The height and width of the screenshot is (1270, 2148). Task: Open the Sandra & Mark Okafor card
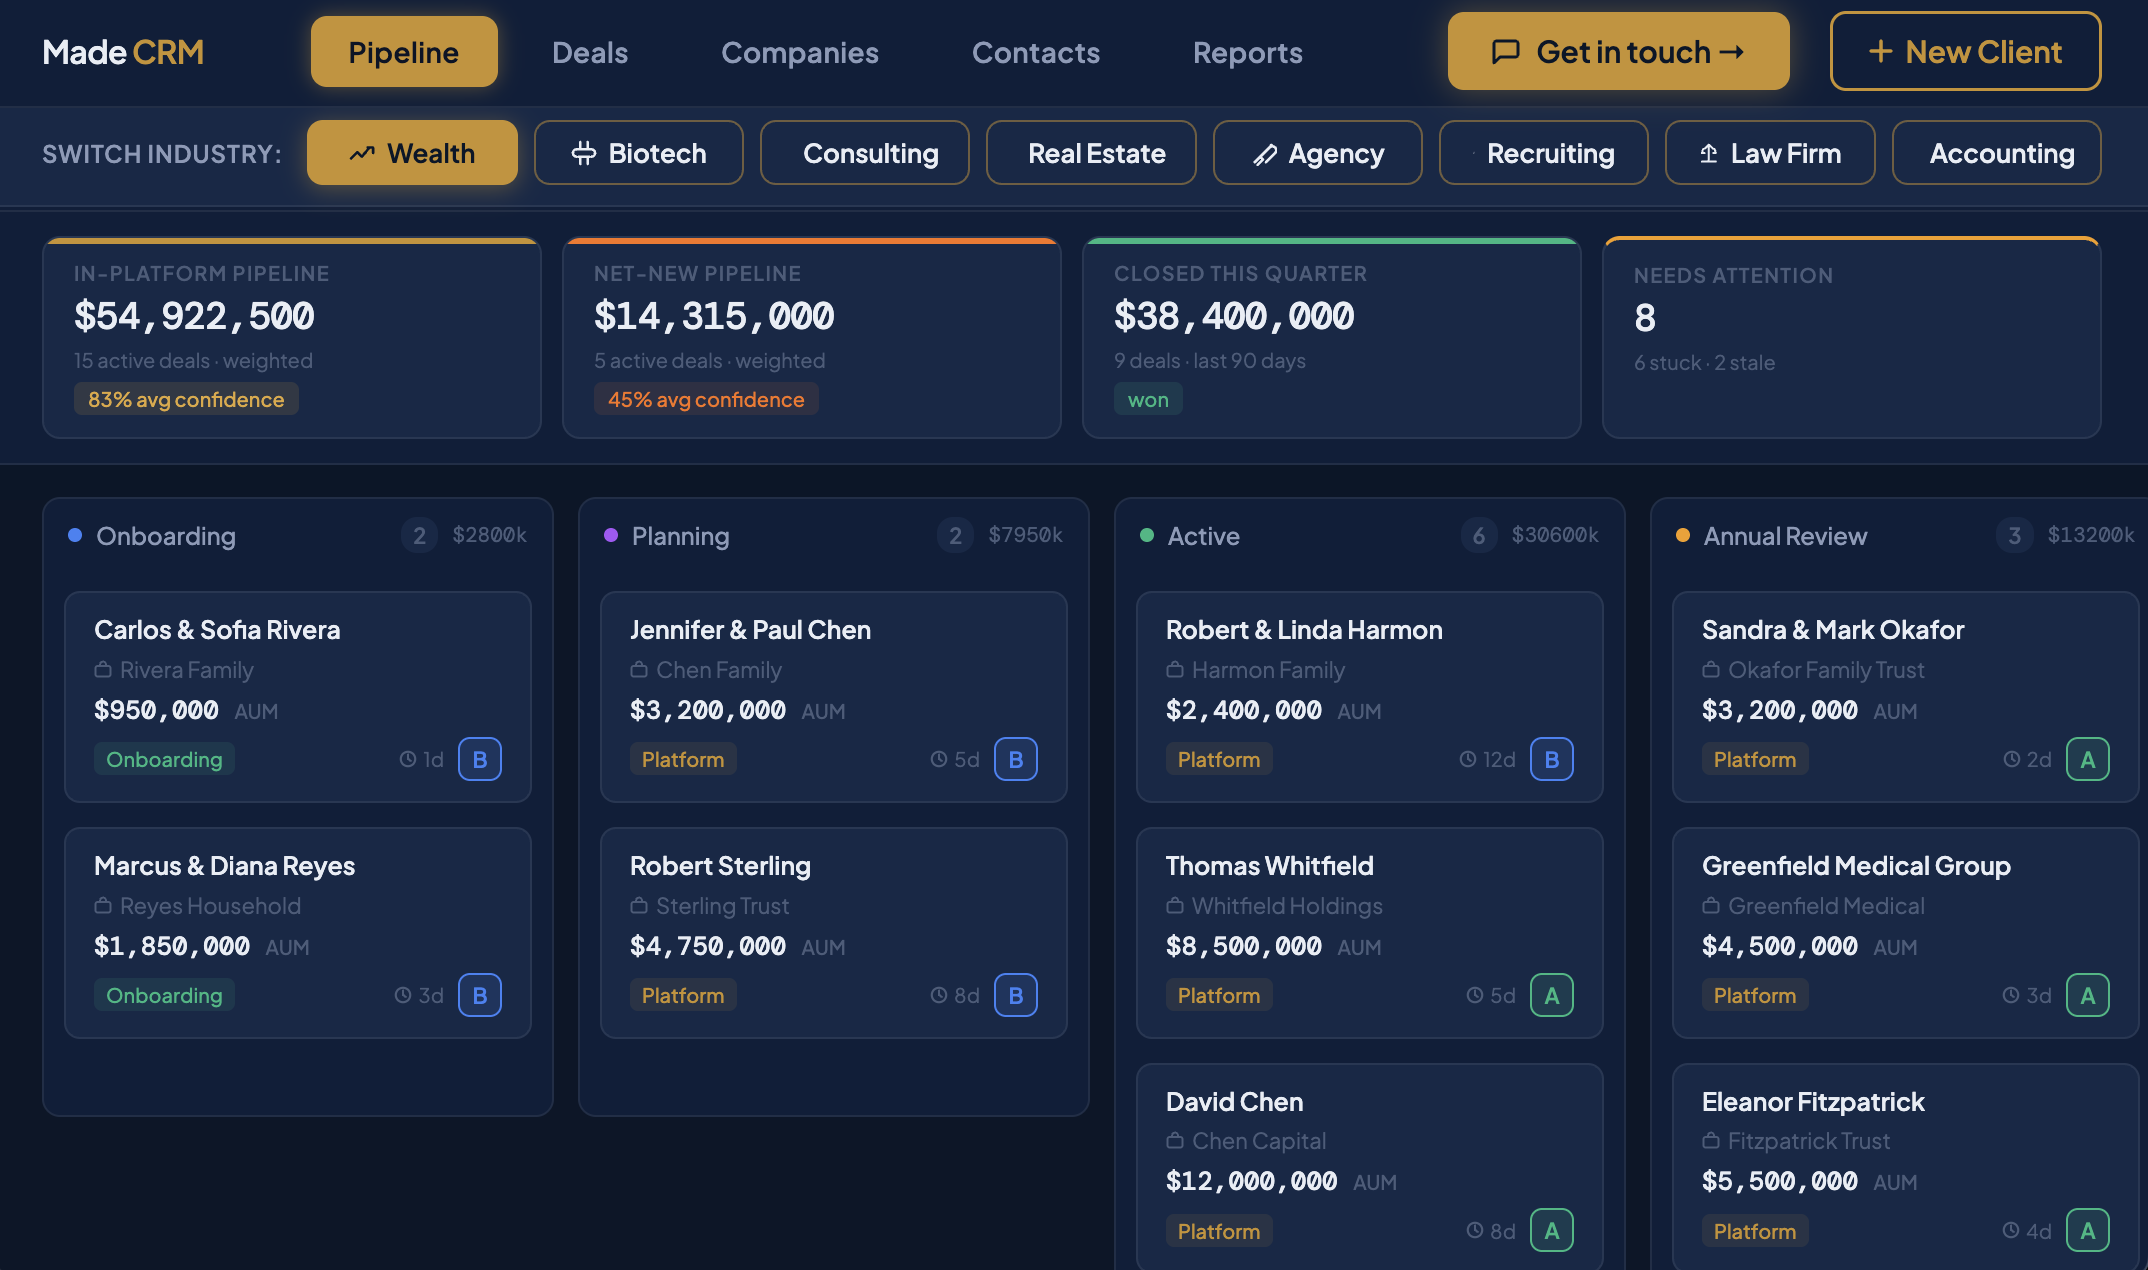click(1906, 697)
